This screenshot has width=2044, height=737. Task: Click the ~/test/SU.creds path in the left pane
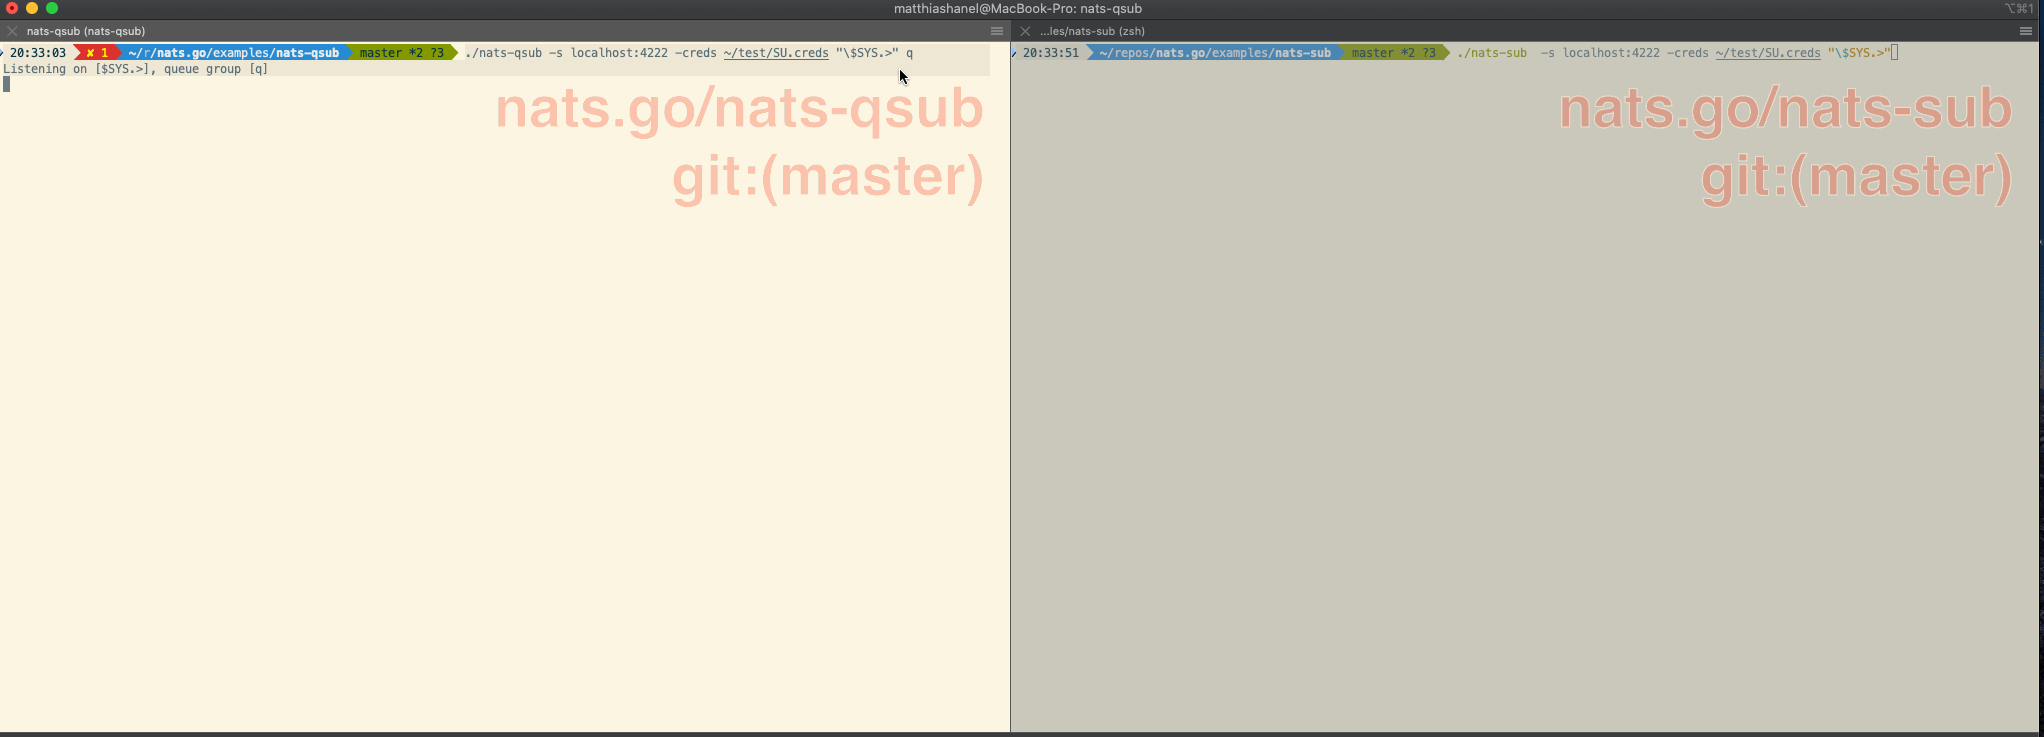coord(776,53)
